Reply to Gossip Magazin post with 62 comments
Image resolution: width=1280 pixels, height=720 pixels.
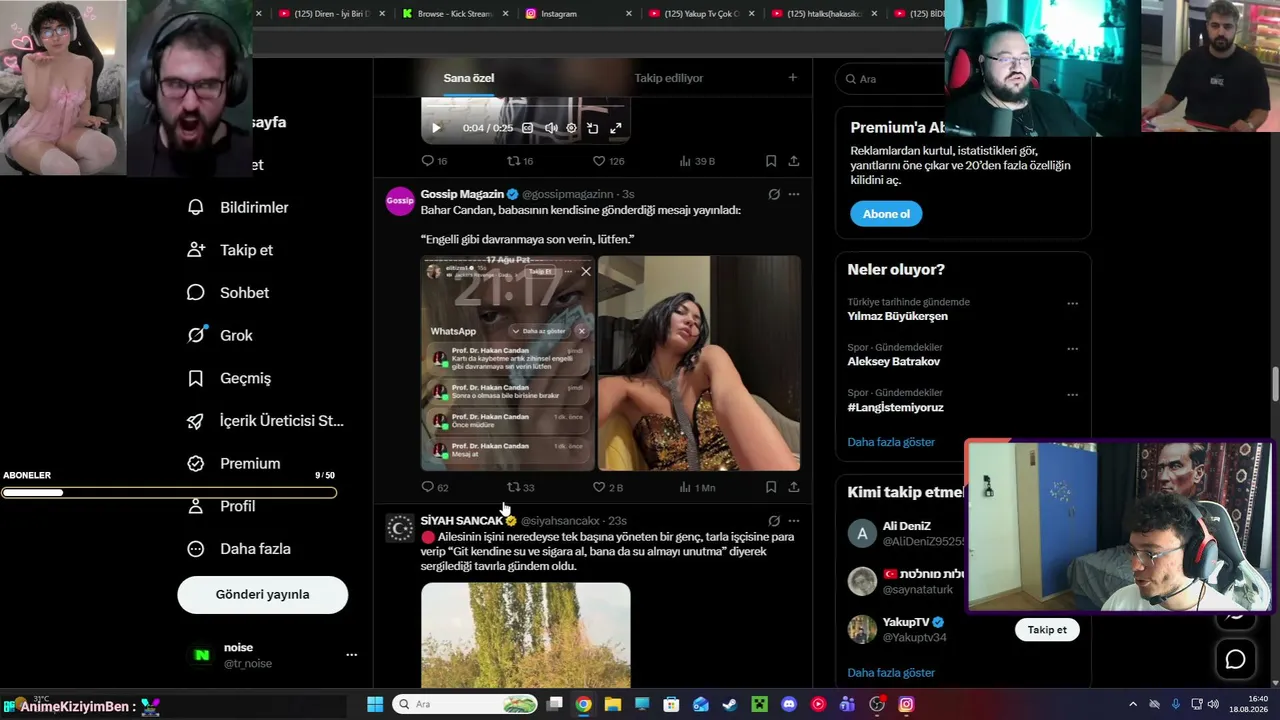click(435, 487)
